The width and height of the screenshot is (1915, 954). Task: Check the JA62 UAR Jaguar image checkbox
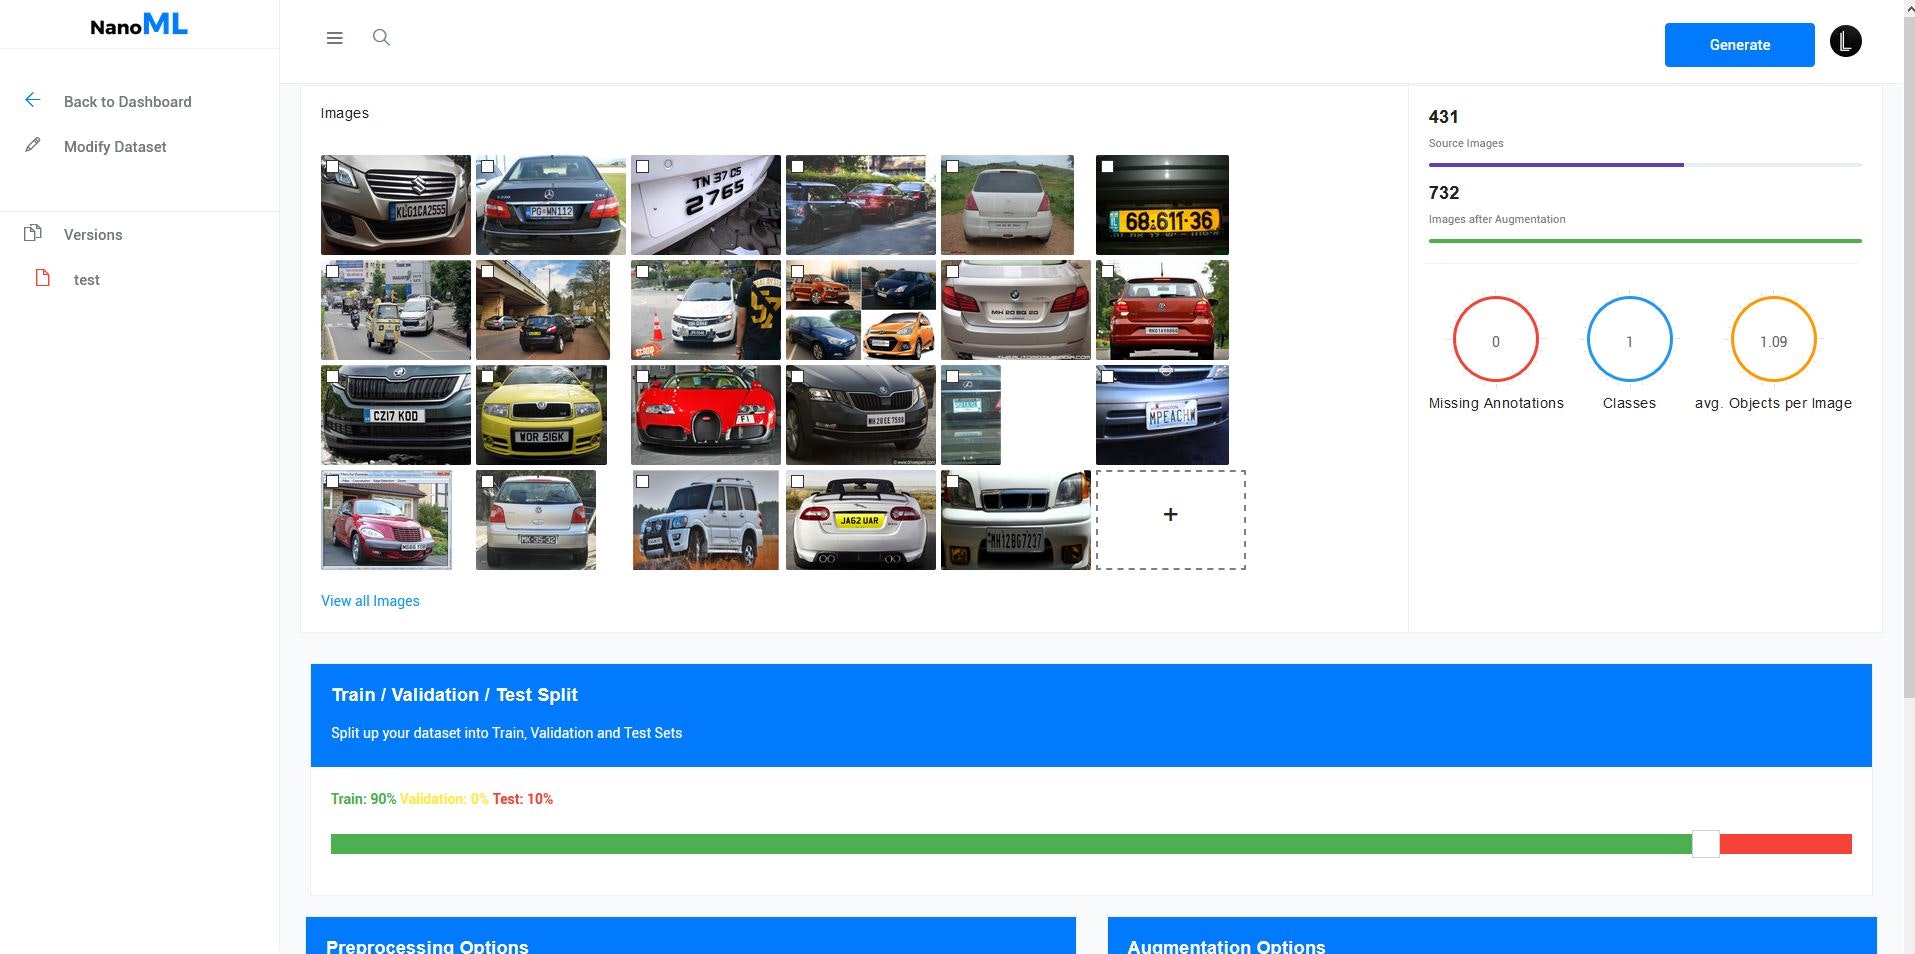click(797, 482)
